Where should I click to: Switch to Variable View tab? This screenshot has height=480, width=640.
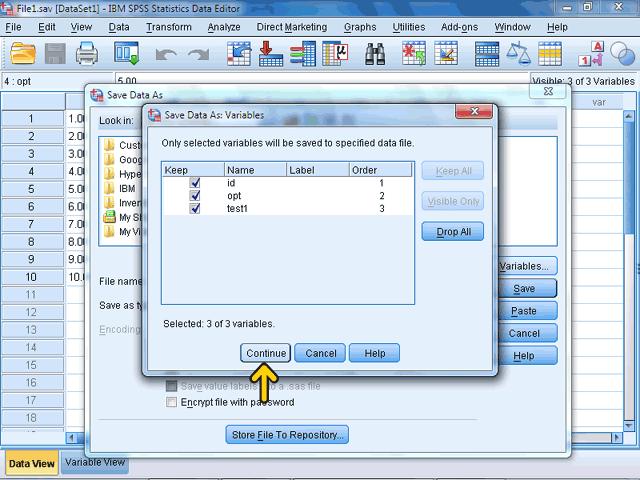95,462
